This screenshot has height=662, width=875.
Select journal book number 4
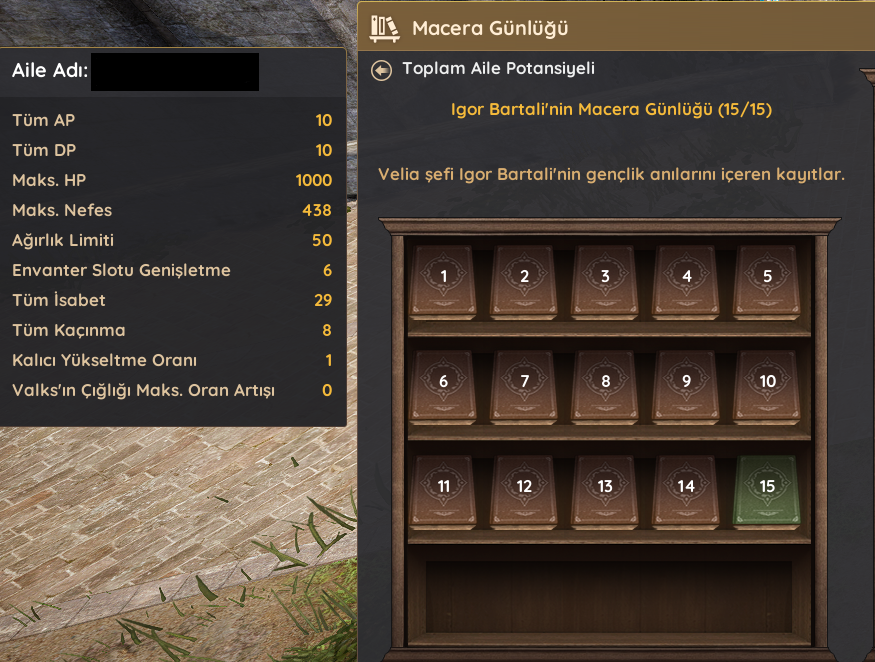click(x=686, y=282)
